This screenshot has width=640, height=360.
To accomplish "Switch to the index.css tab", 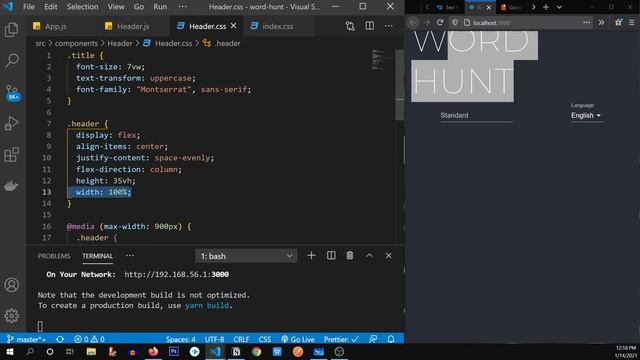I will (x=278, y=26).
